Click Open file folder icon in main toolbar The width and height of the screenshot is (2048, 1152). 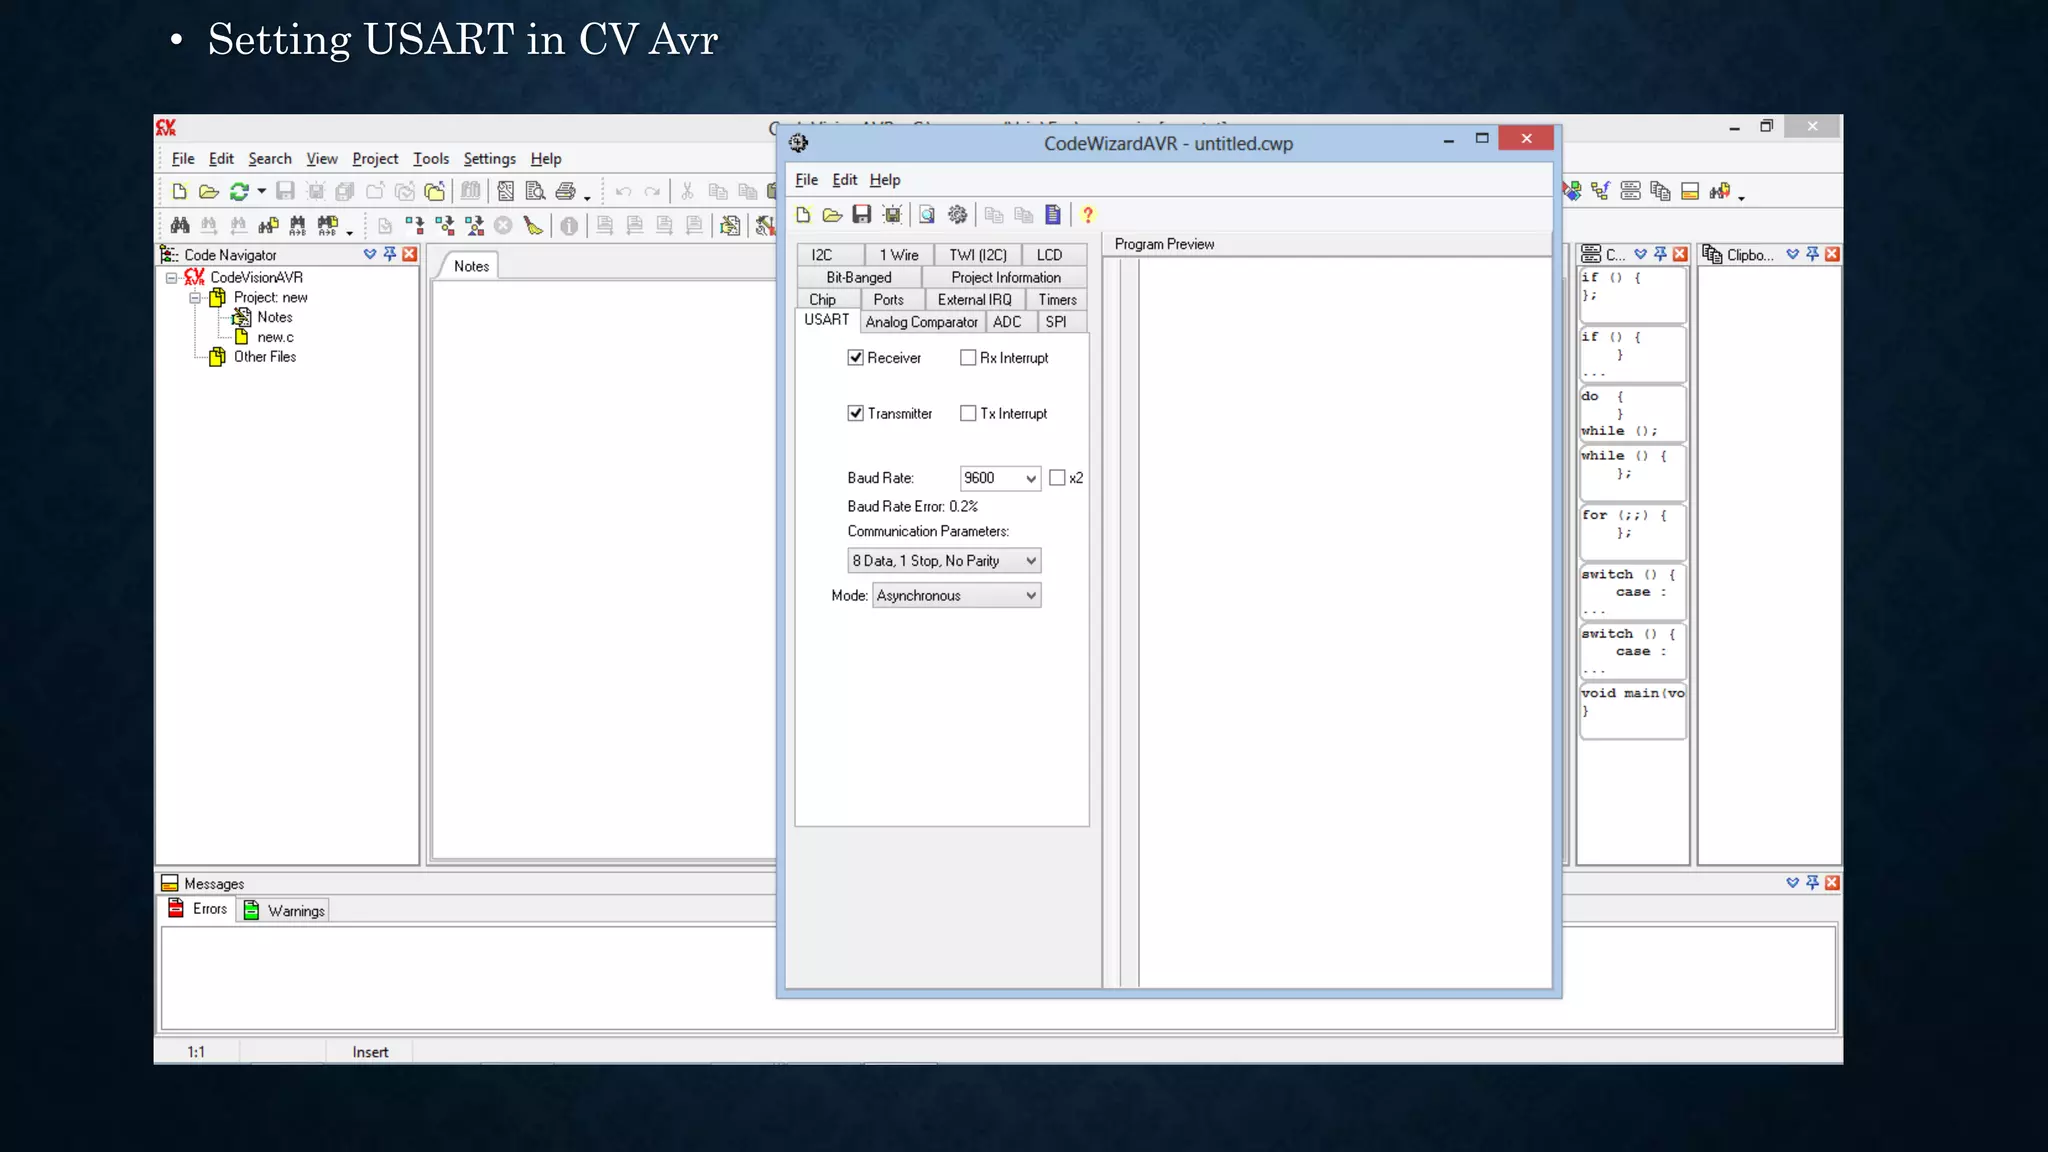pyautogui.click(x=208, y=191)
